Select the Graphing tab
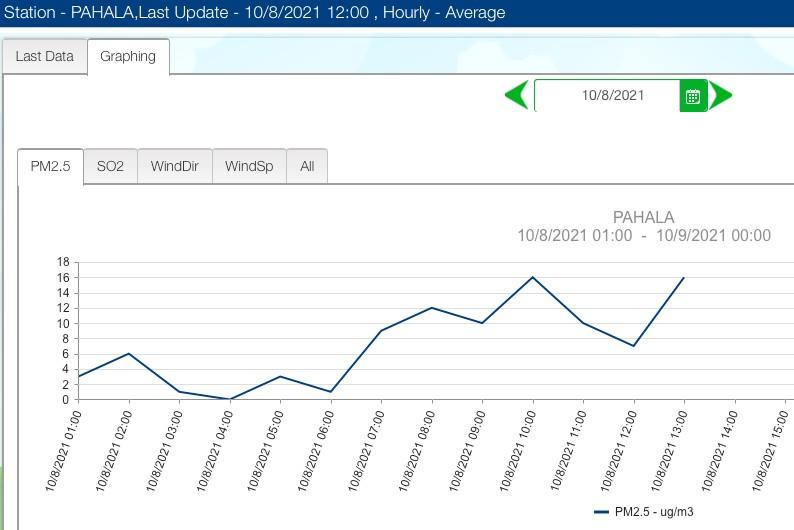Viewport: 794px width, 530px height. point(128,57)
